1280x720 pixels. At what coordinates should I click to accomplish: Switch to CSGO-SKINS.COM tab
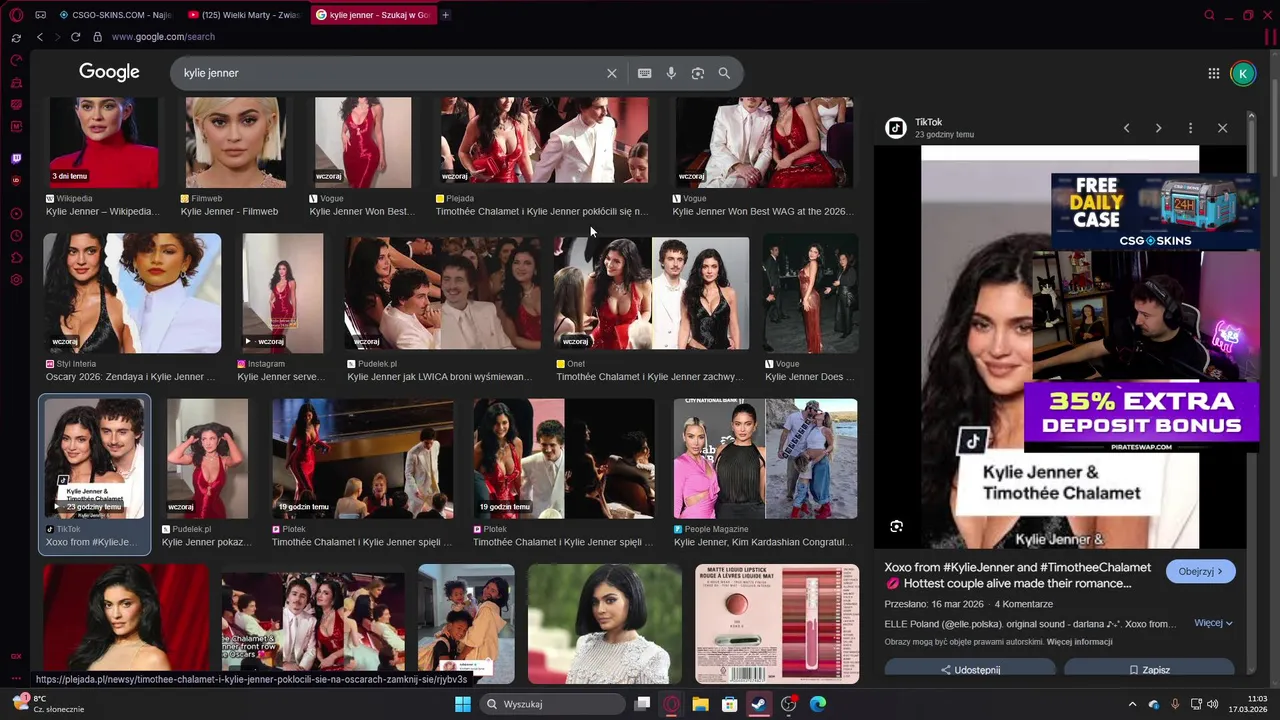[115, 15]
